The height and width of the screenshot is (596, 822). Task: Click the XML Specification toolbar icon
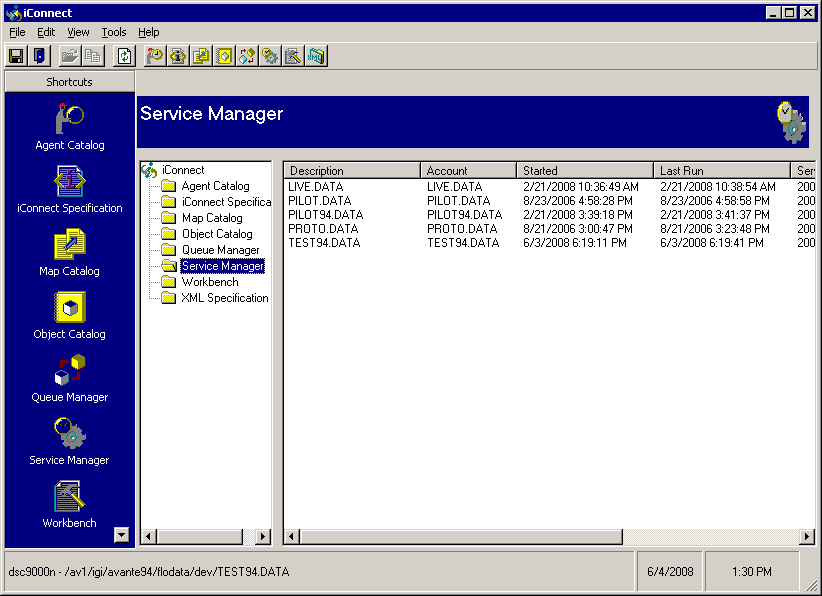[x=316, y=56]
